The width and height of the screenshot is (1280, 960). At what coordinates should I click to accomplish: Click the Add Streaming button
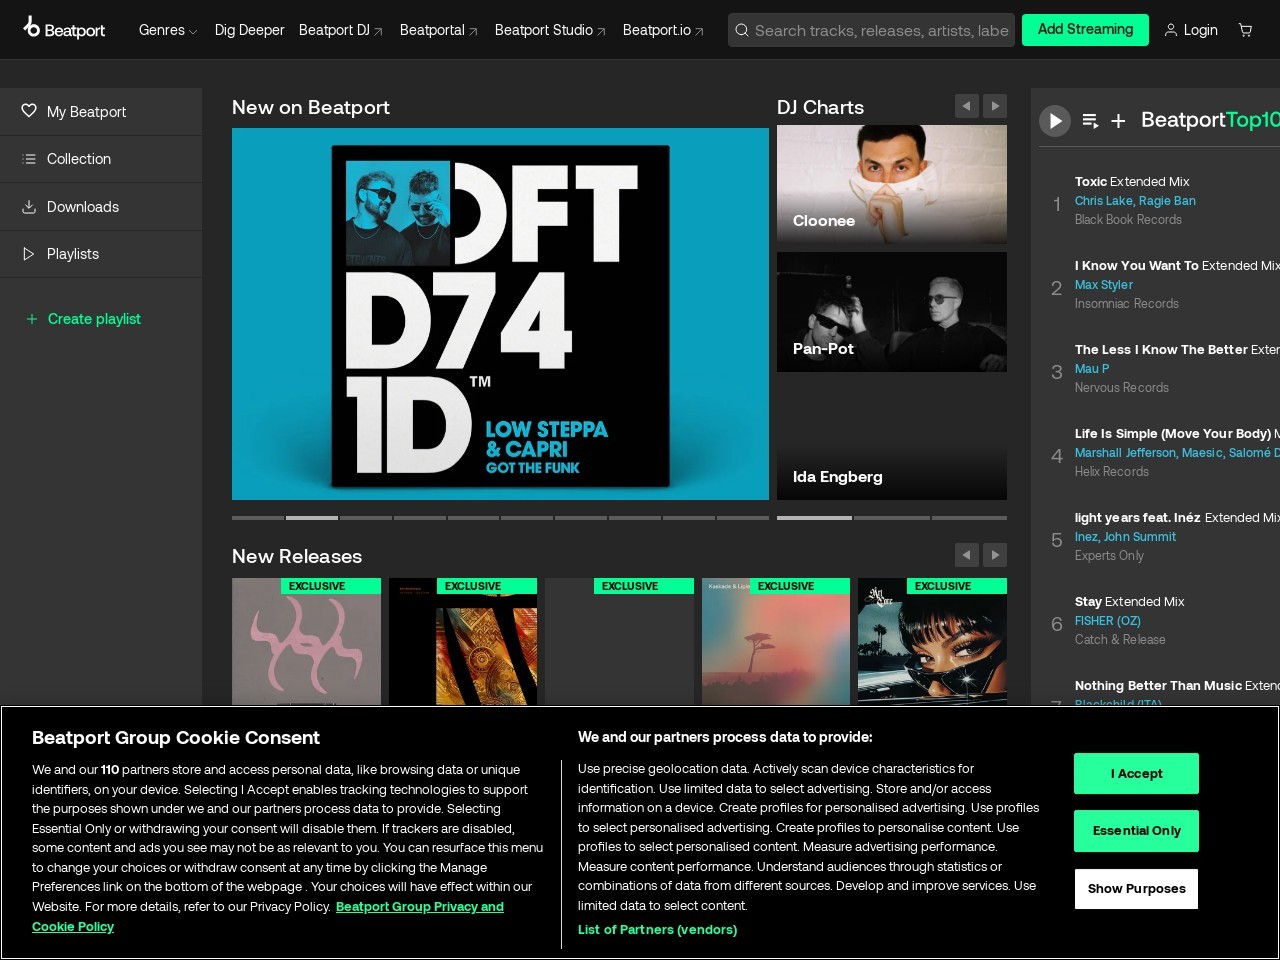pos(1085,29)
